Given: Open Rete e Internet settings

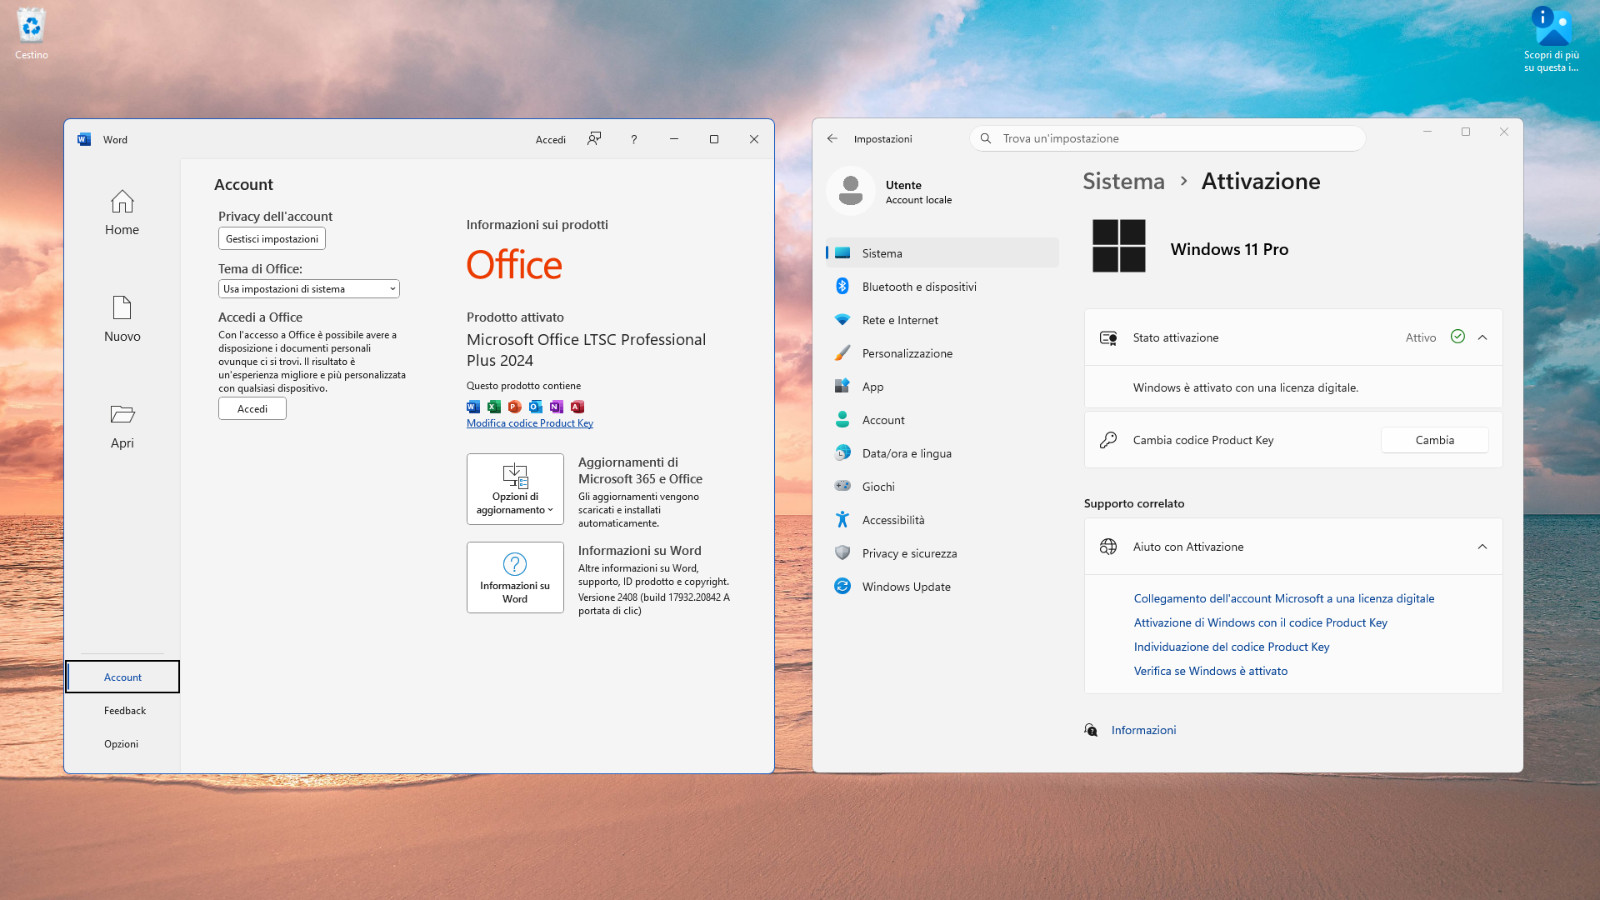Looking at the screenshot, I should coord(942,320).
